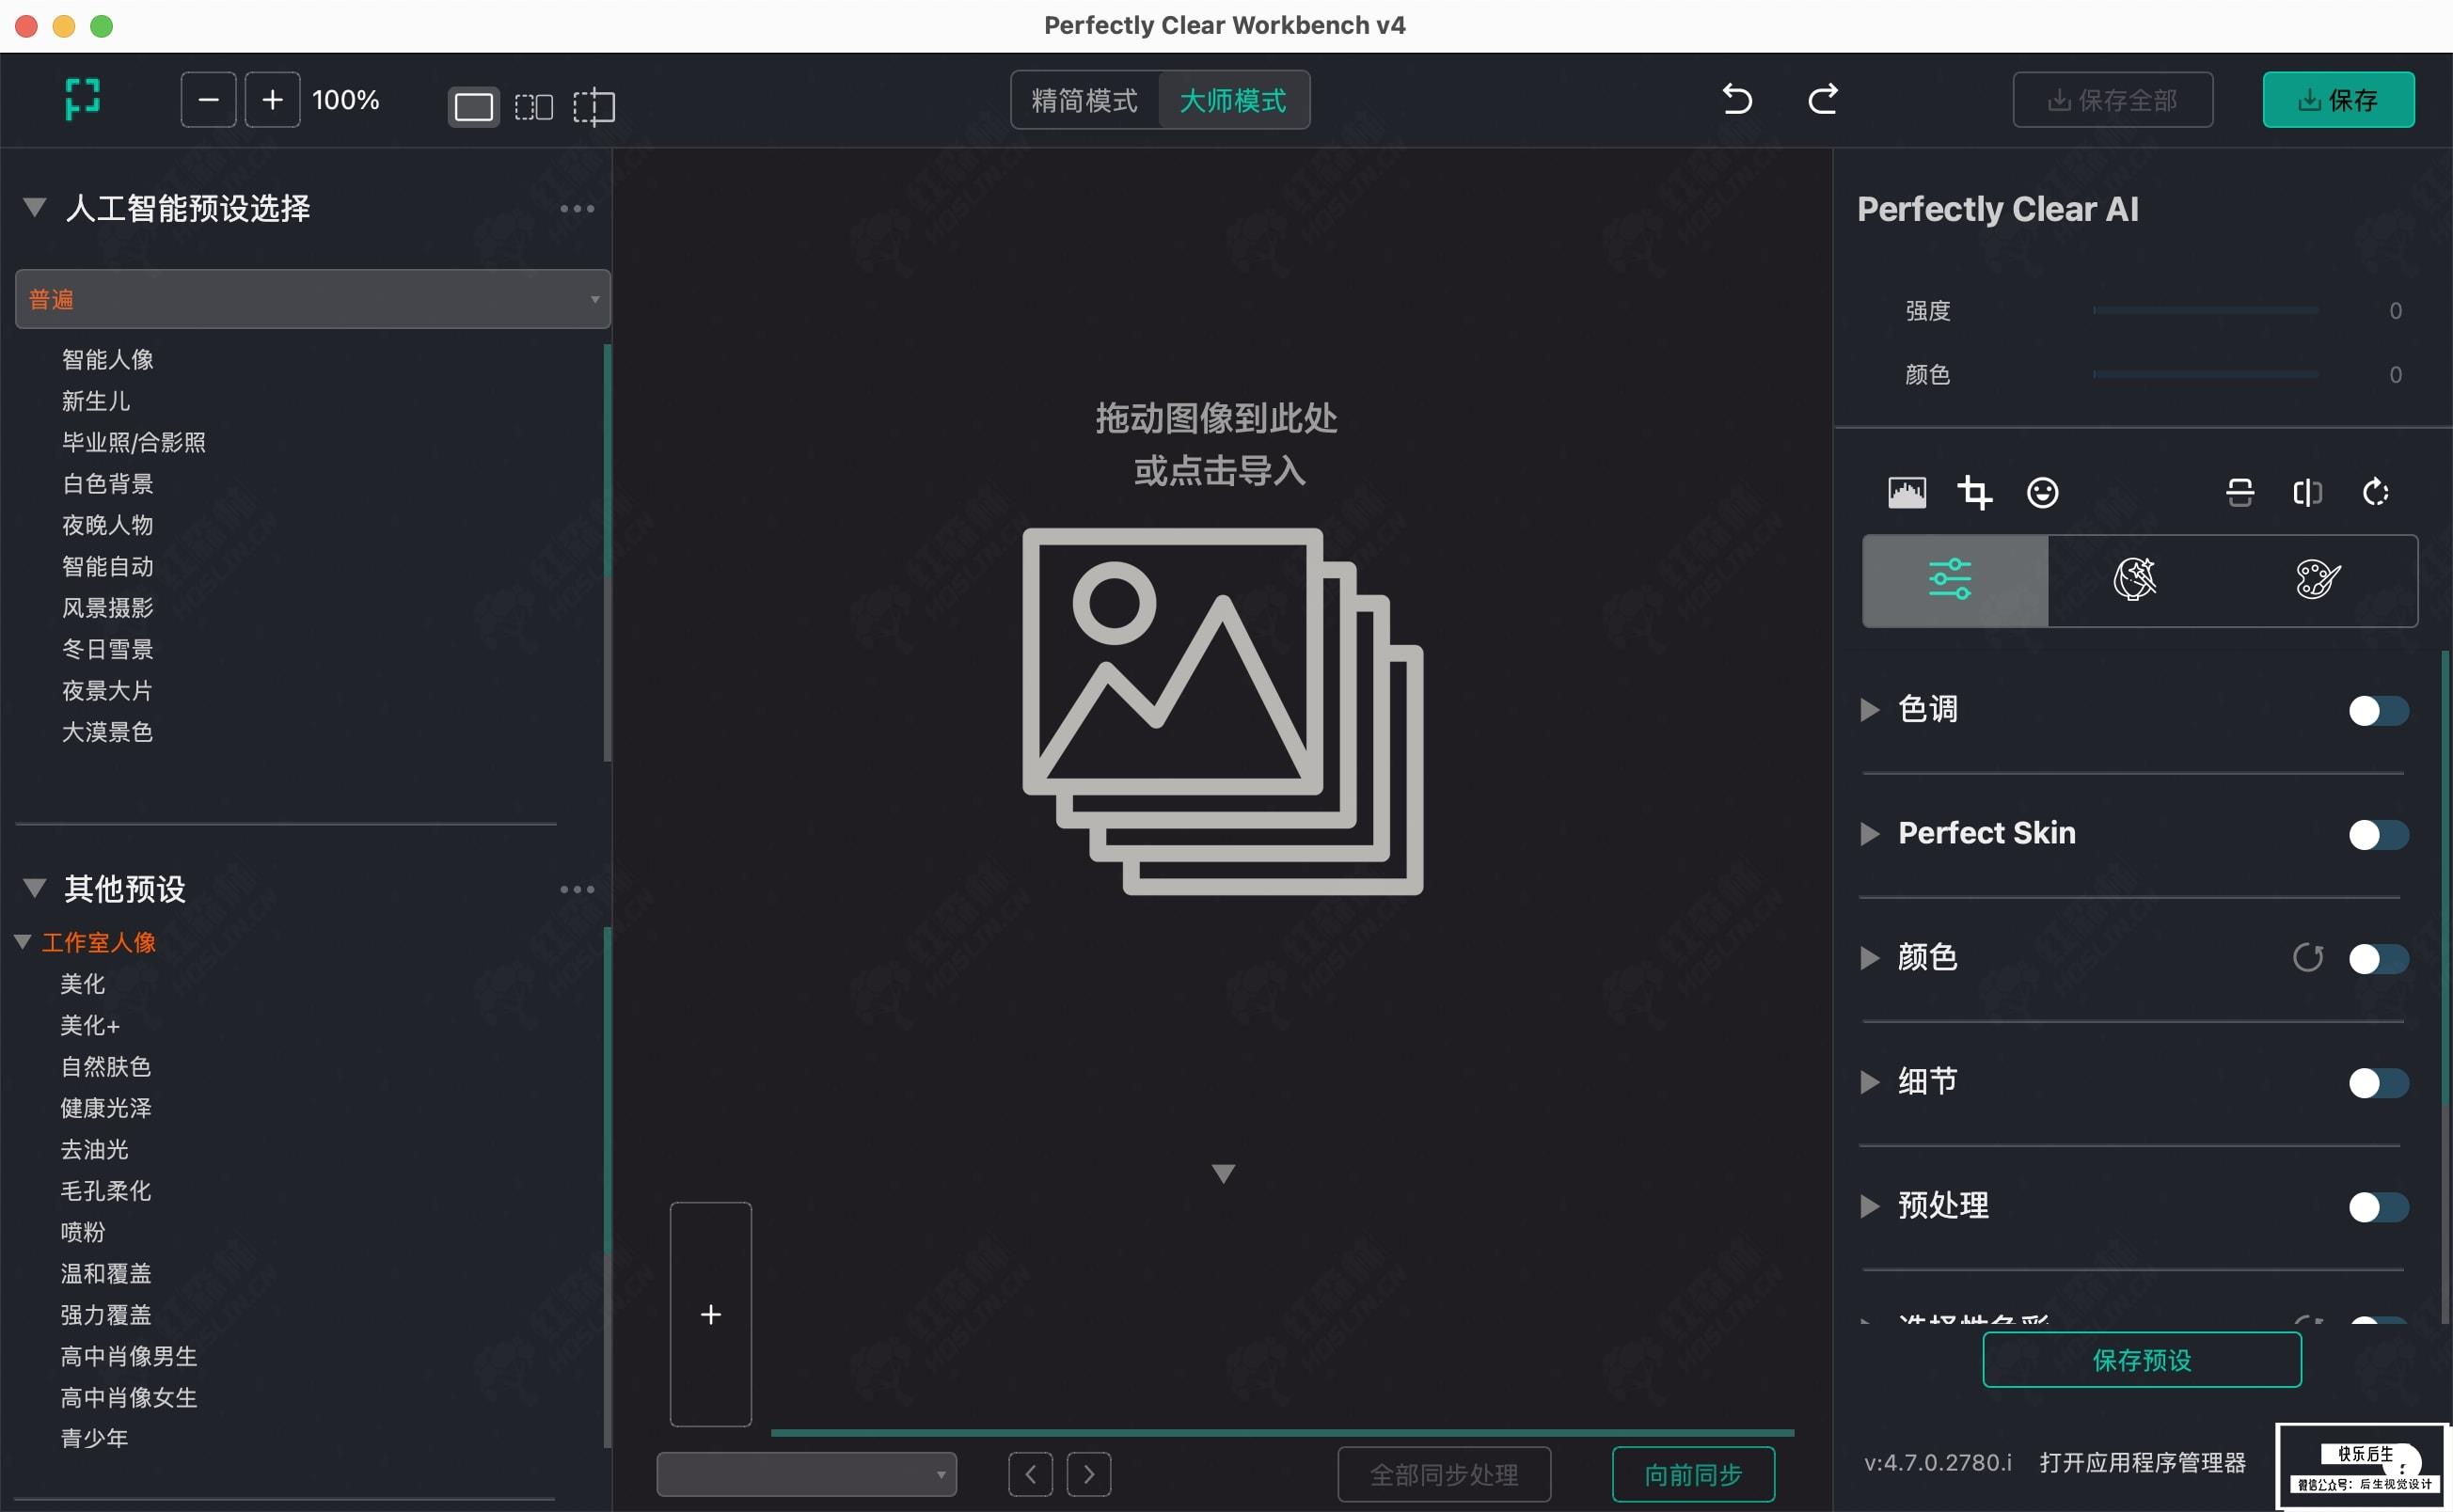
Task: Select the 自然肤色 preset
Action: click(x=106, y=1067)
